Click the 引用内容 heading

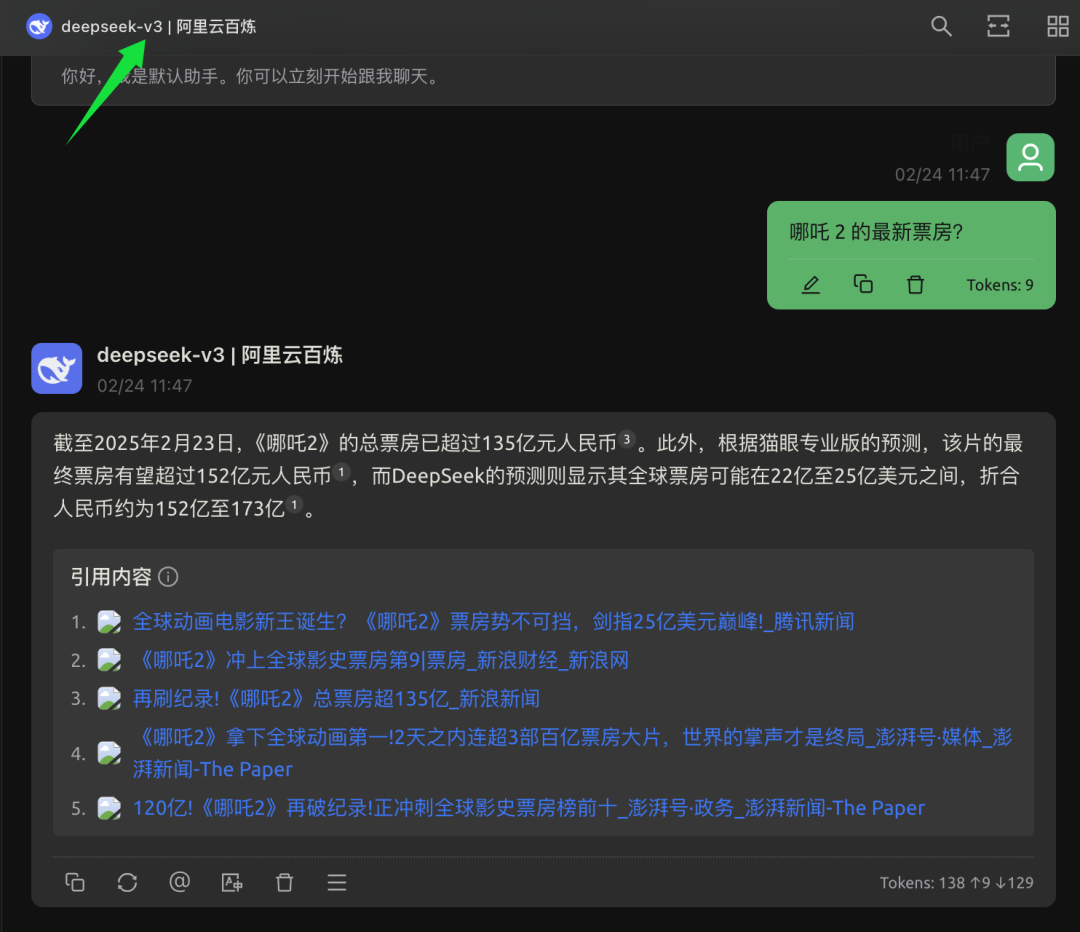point(111,577)
